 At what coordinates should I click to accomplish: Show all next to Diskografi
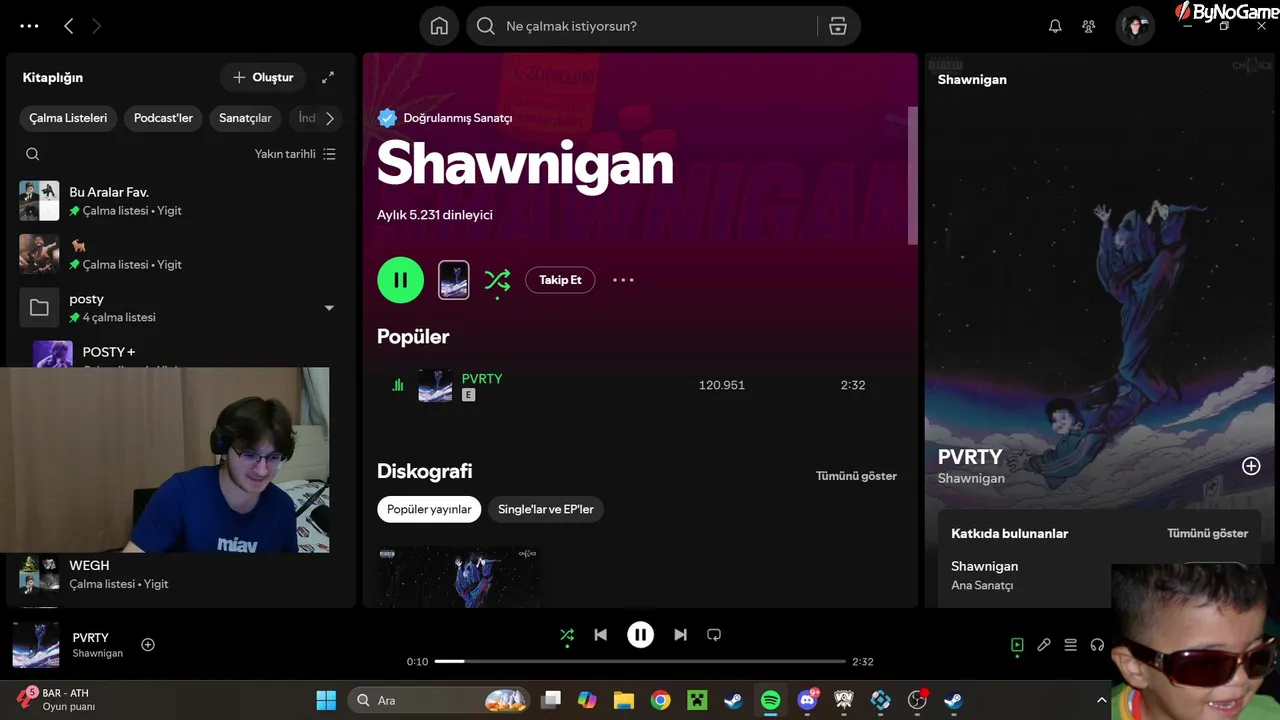tap(856, 476)
